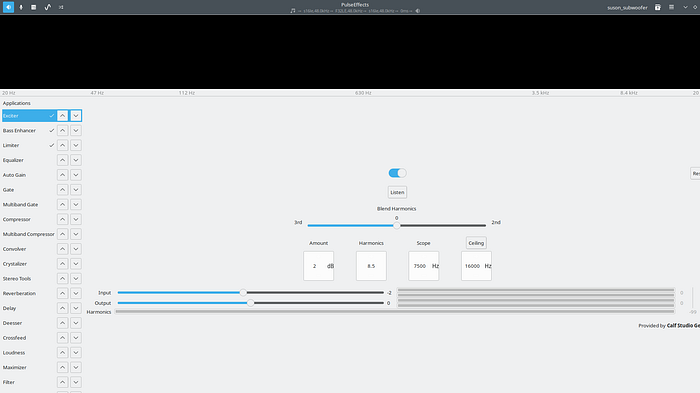Click the Output gain slider handle
700x393 pixels.
tap(251, 303)
